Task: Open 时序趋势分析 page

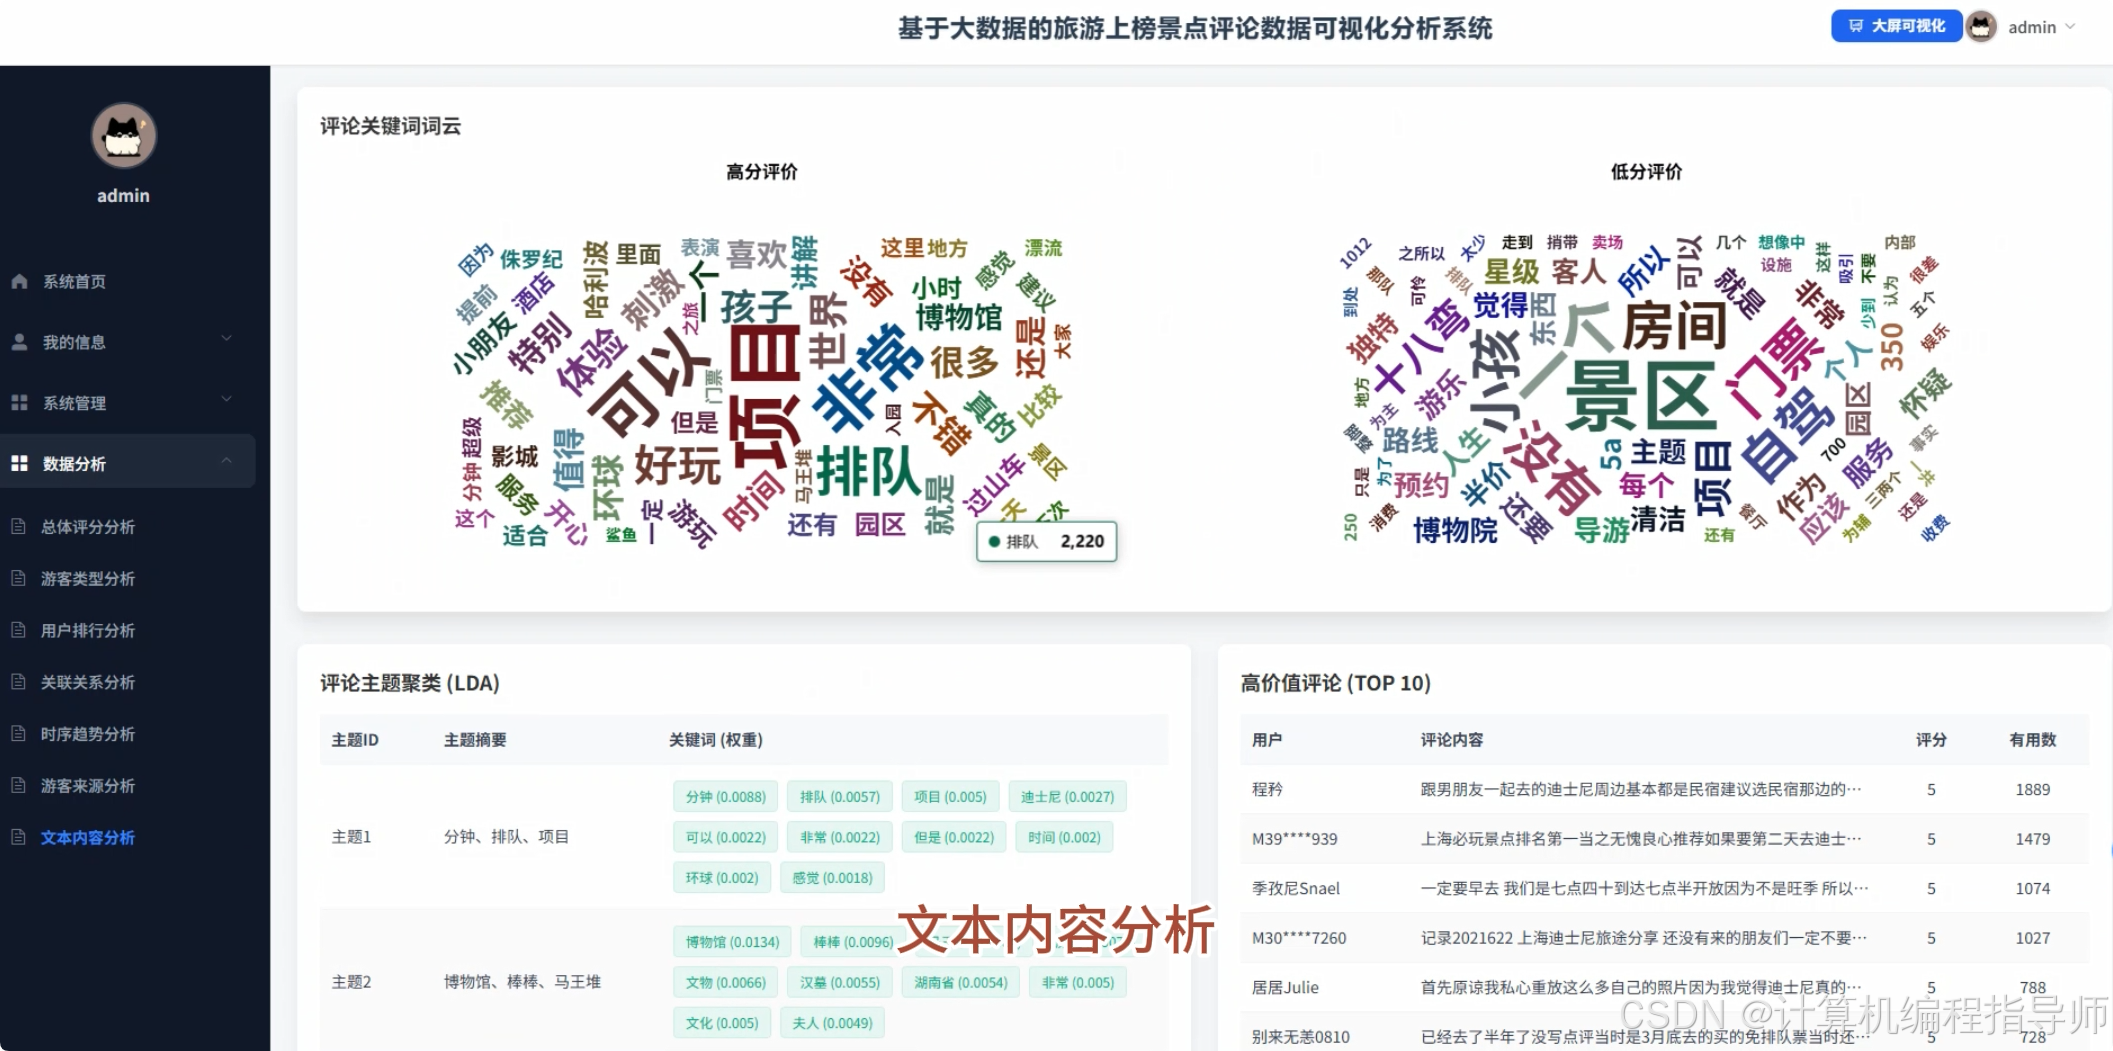Action: coord(88,734)
